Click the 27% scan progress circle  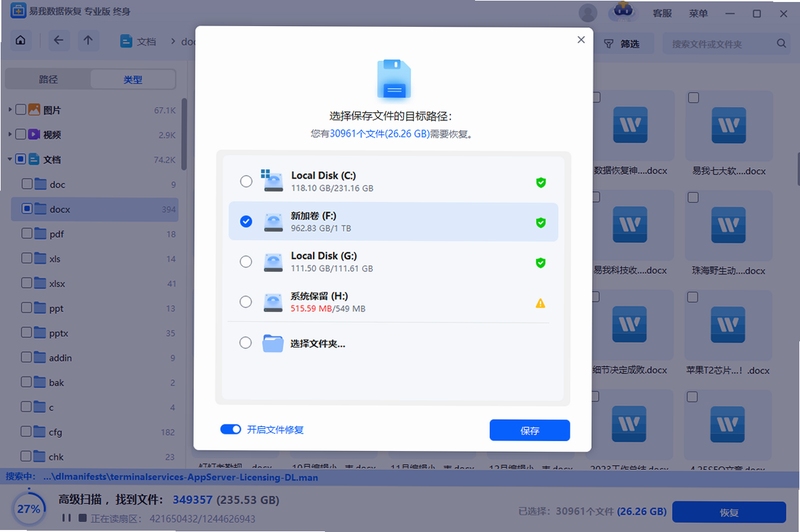(29, 509)
